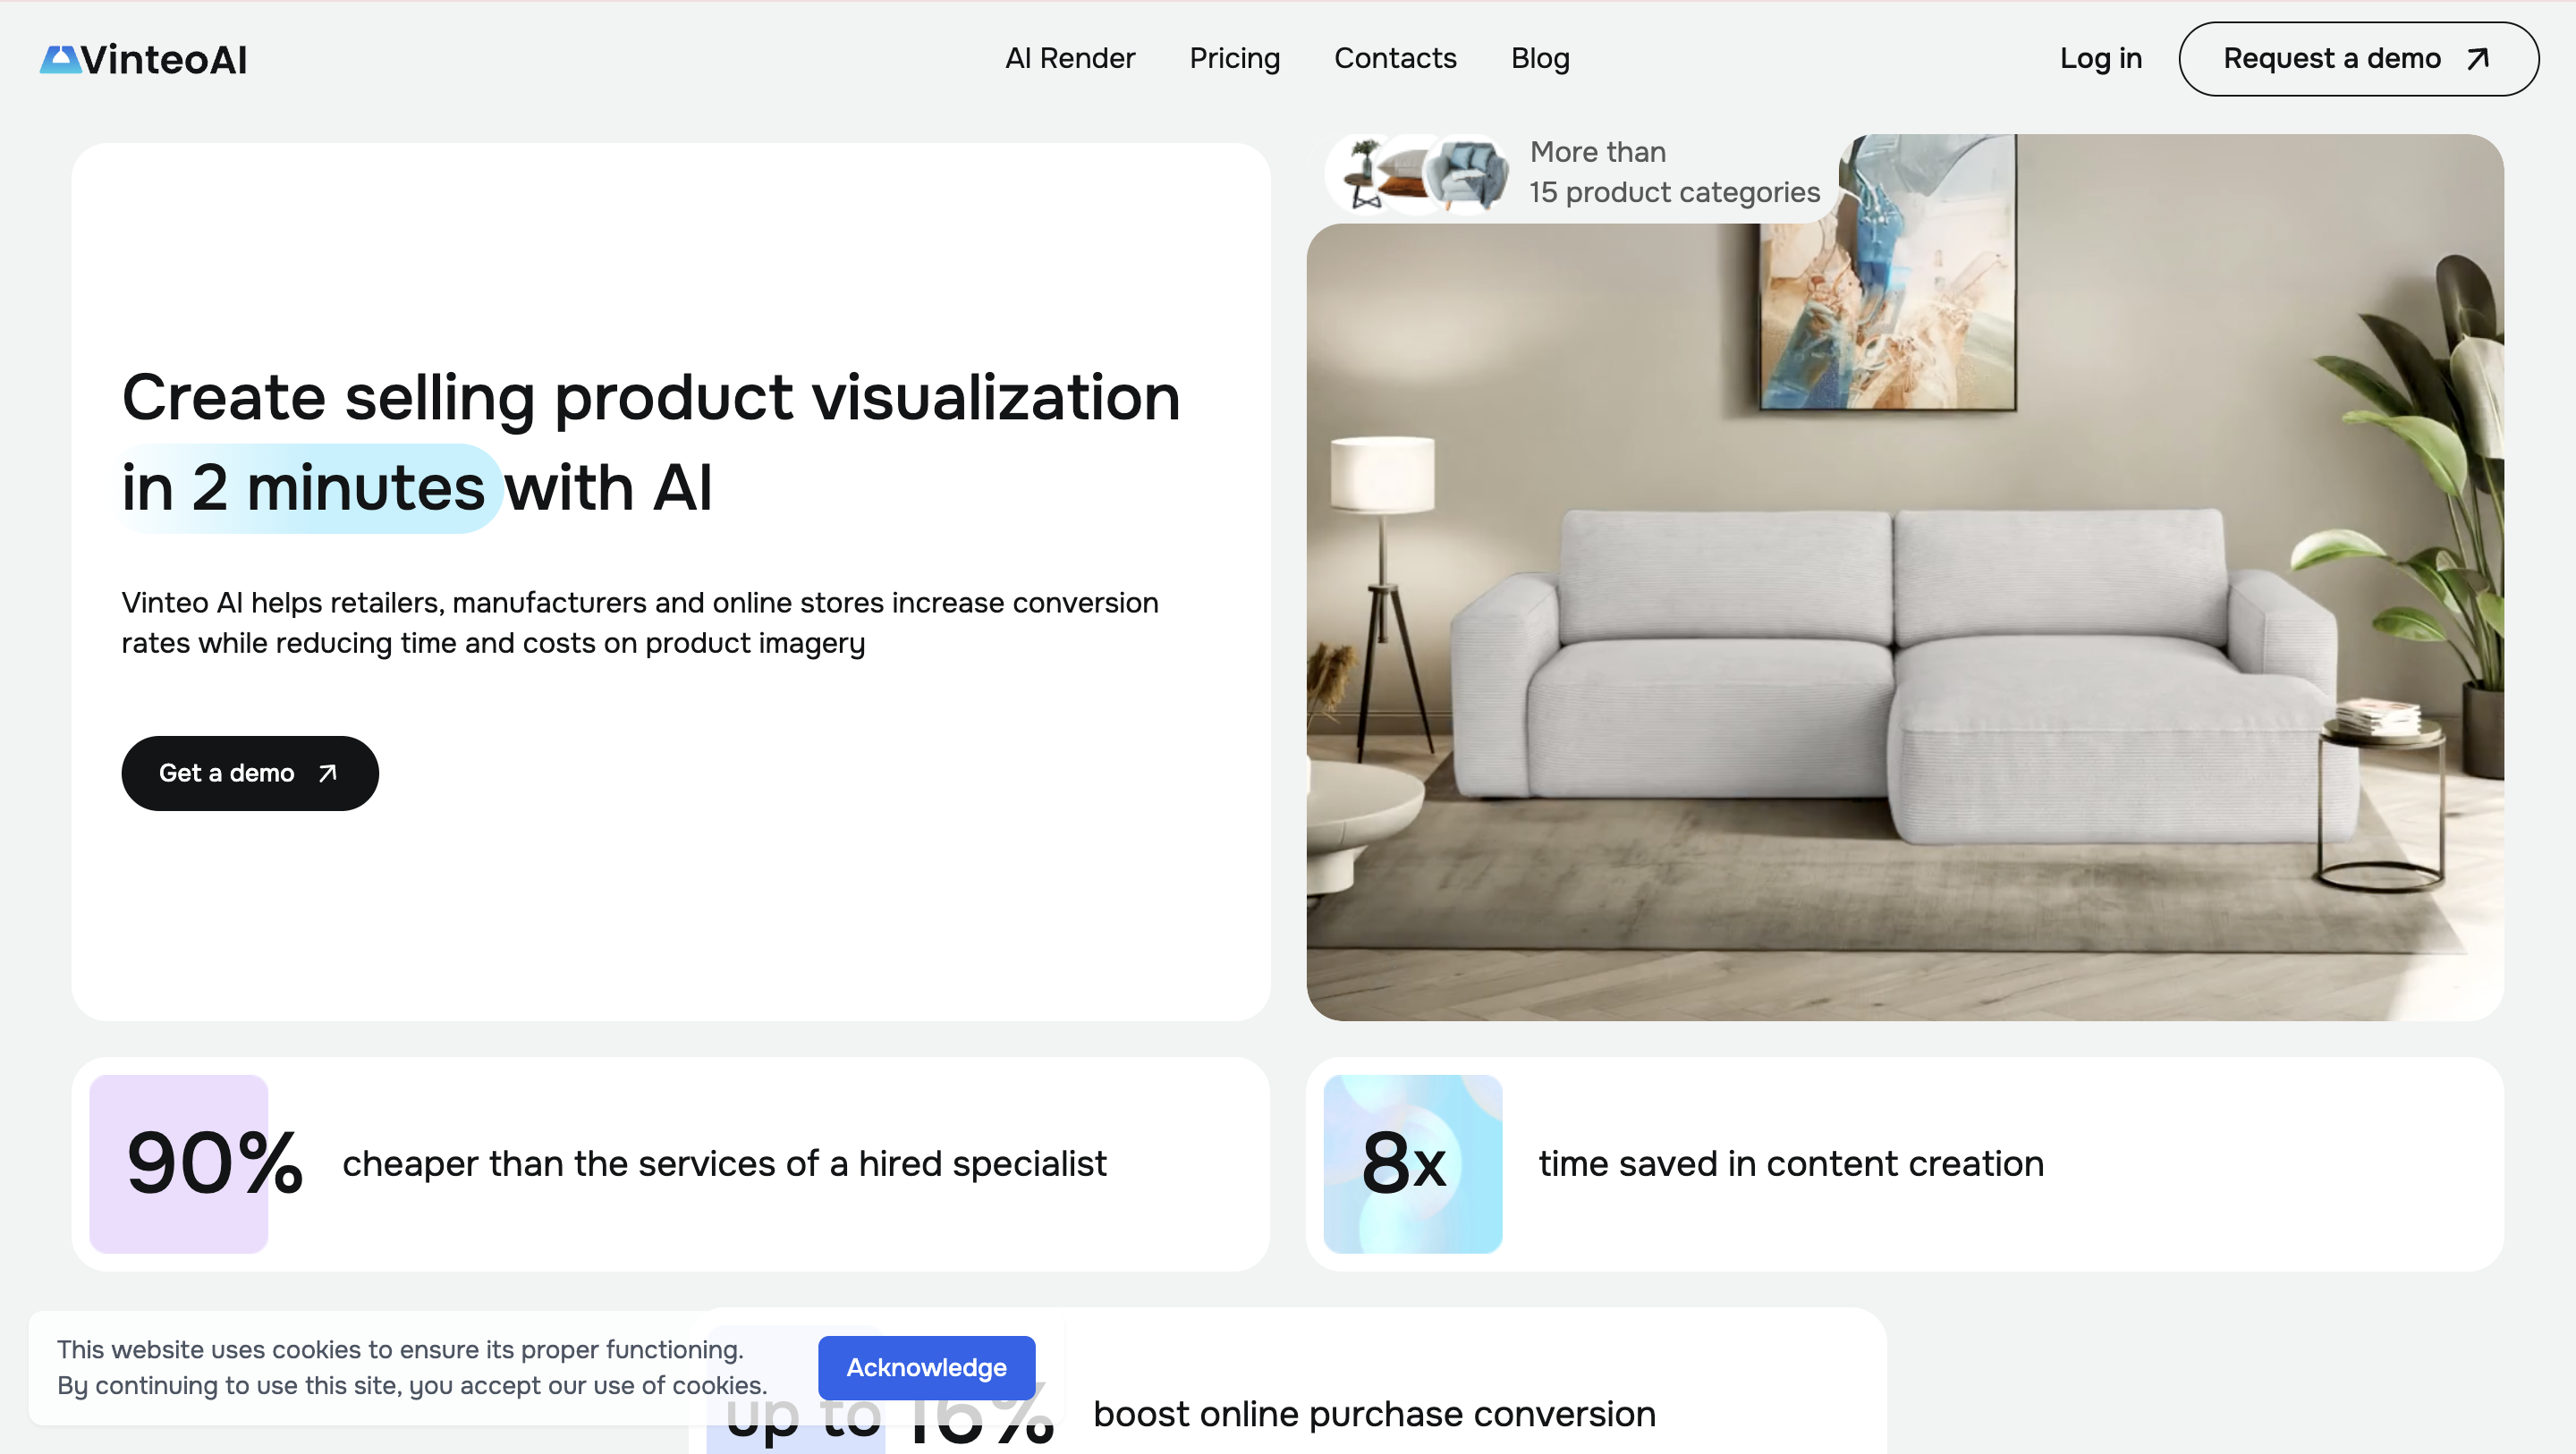Click the 8x blue stat badge
This screenshot has width=2576, height=1454.
click(1412, 1163)
